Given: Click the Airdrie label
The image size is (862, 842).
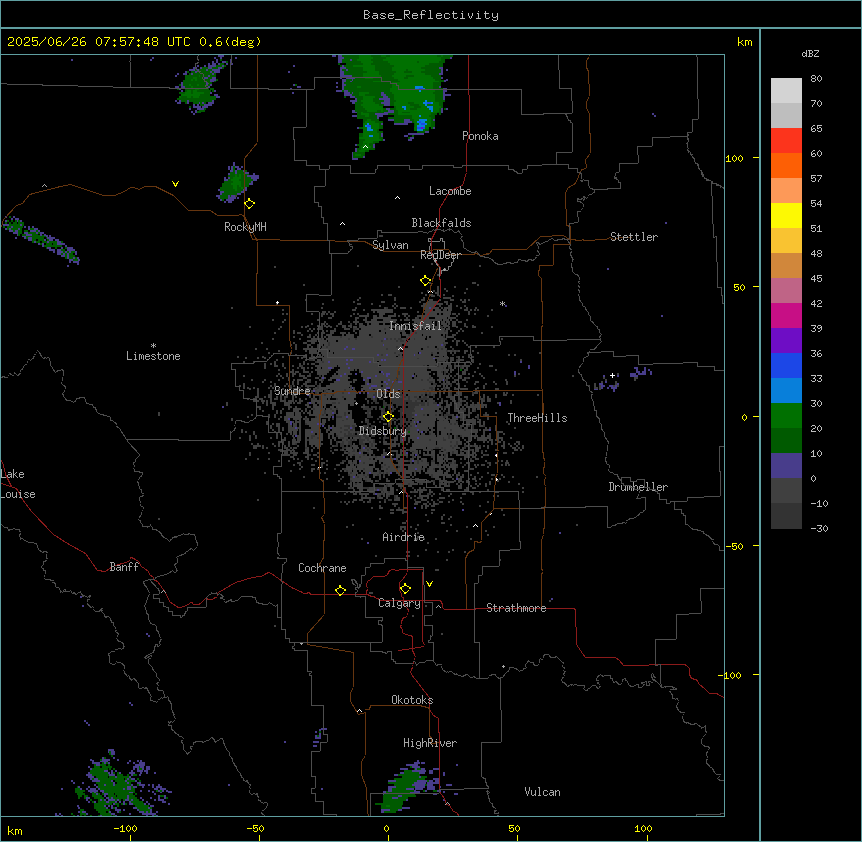Looking at the screenshot, I should (x=404, y=537).
